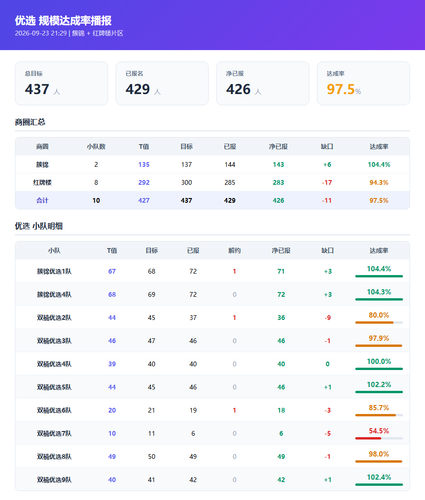This screenshot has height=500, width=425.
Task: Click the red progress bar for 双楠优选7队 54.5%
Action: pos(368,438)
